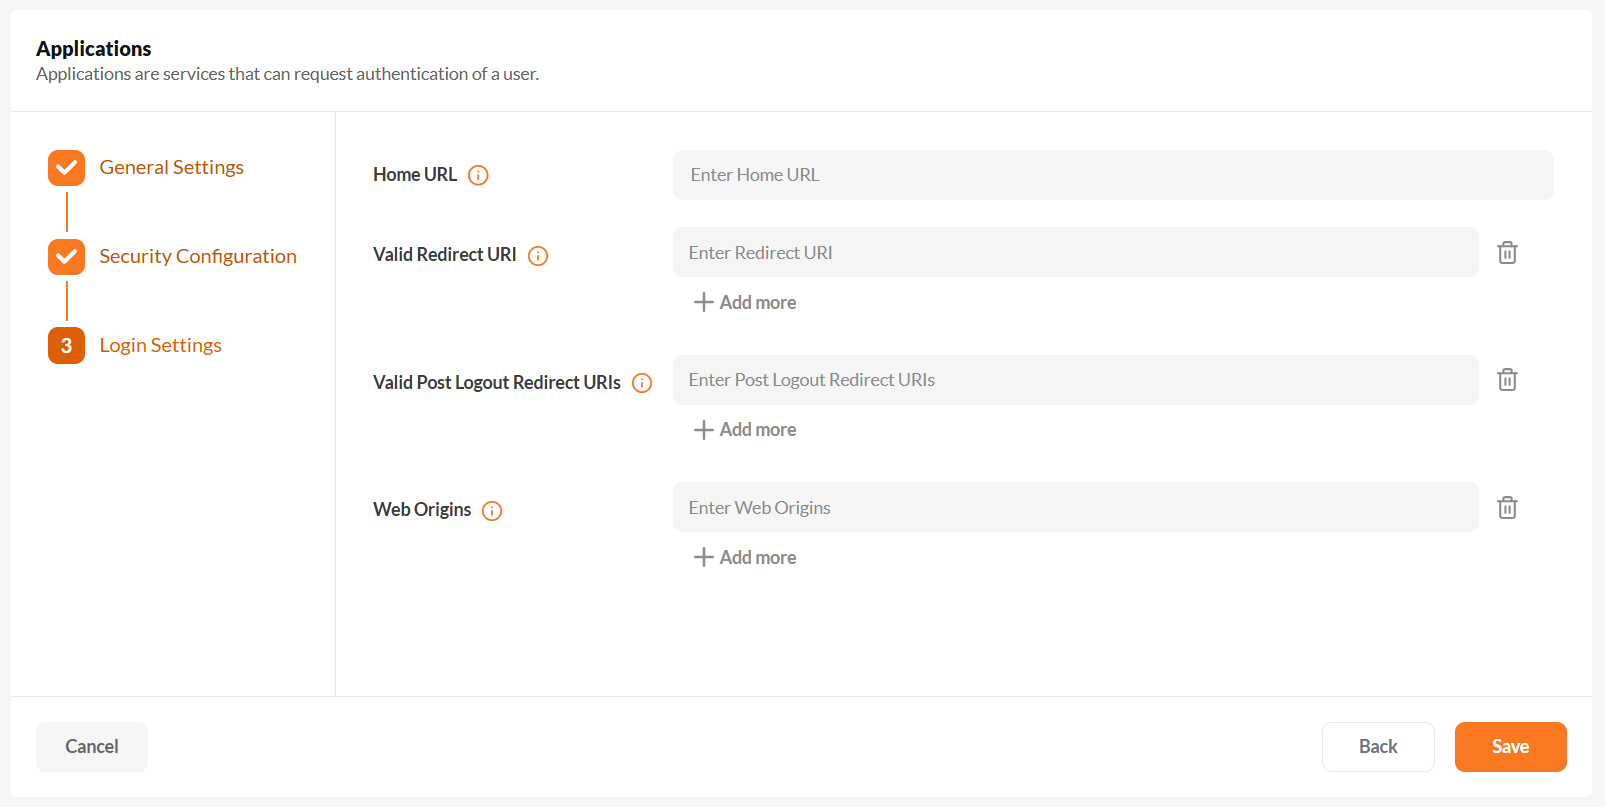Image resolution: width=1605 pixels, height=807 pixels.
Task: Focus the Enter Home URL field
Action: tap(1112, 175)
